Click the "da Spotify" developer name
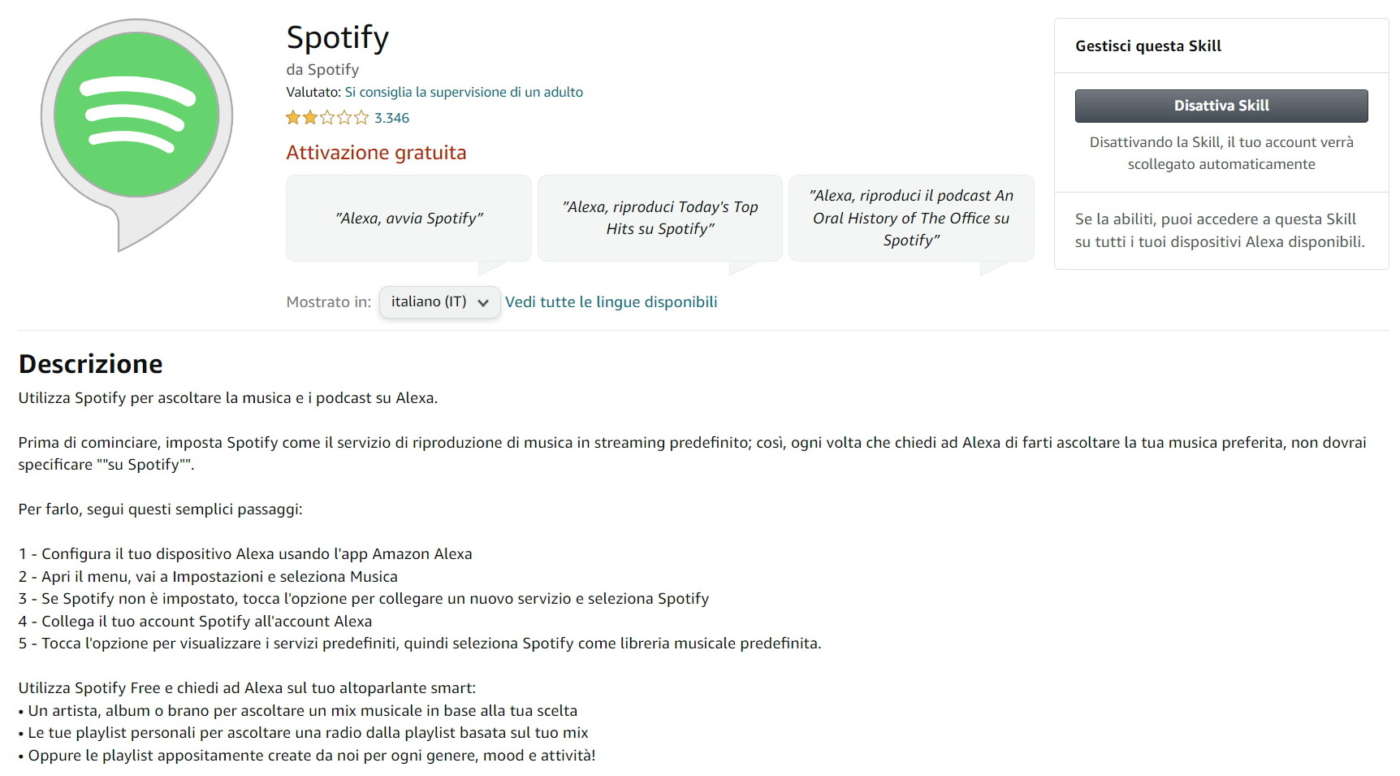This screenshot has width=1400, height=776. pyautogui.click(x=322, y=70)
